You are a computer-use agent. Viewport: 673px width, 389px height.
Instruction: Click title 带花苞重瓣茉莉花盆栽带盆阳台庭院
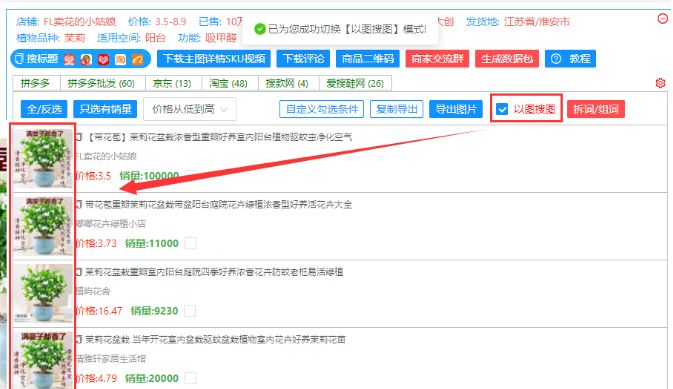(x=218, y=204)
